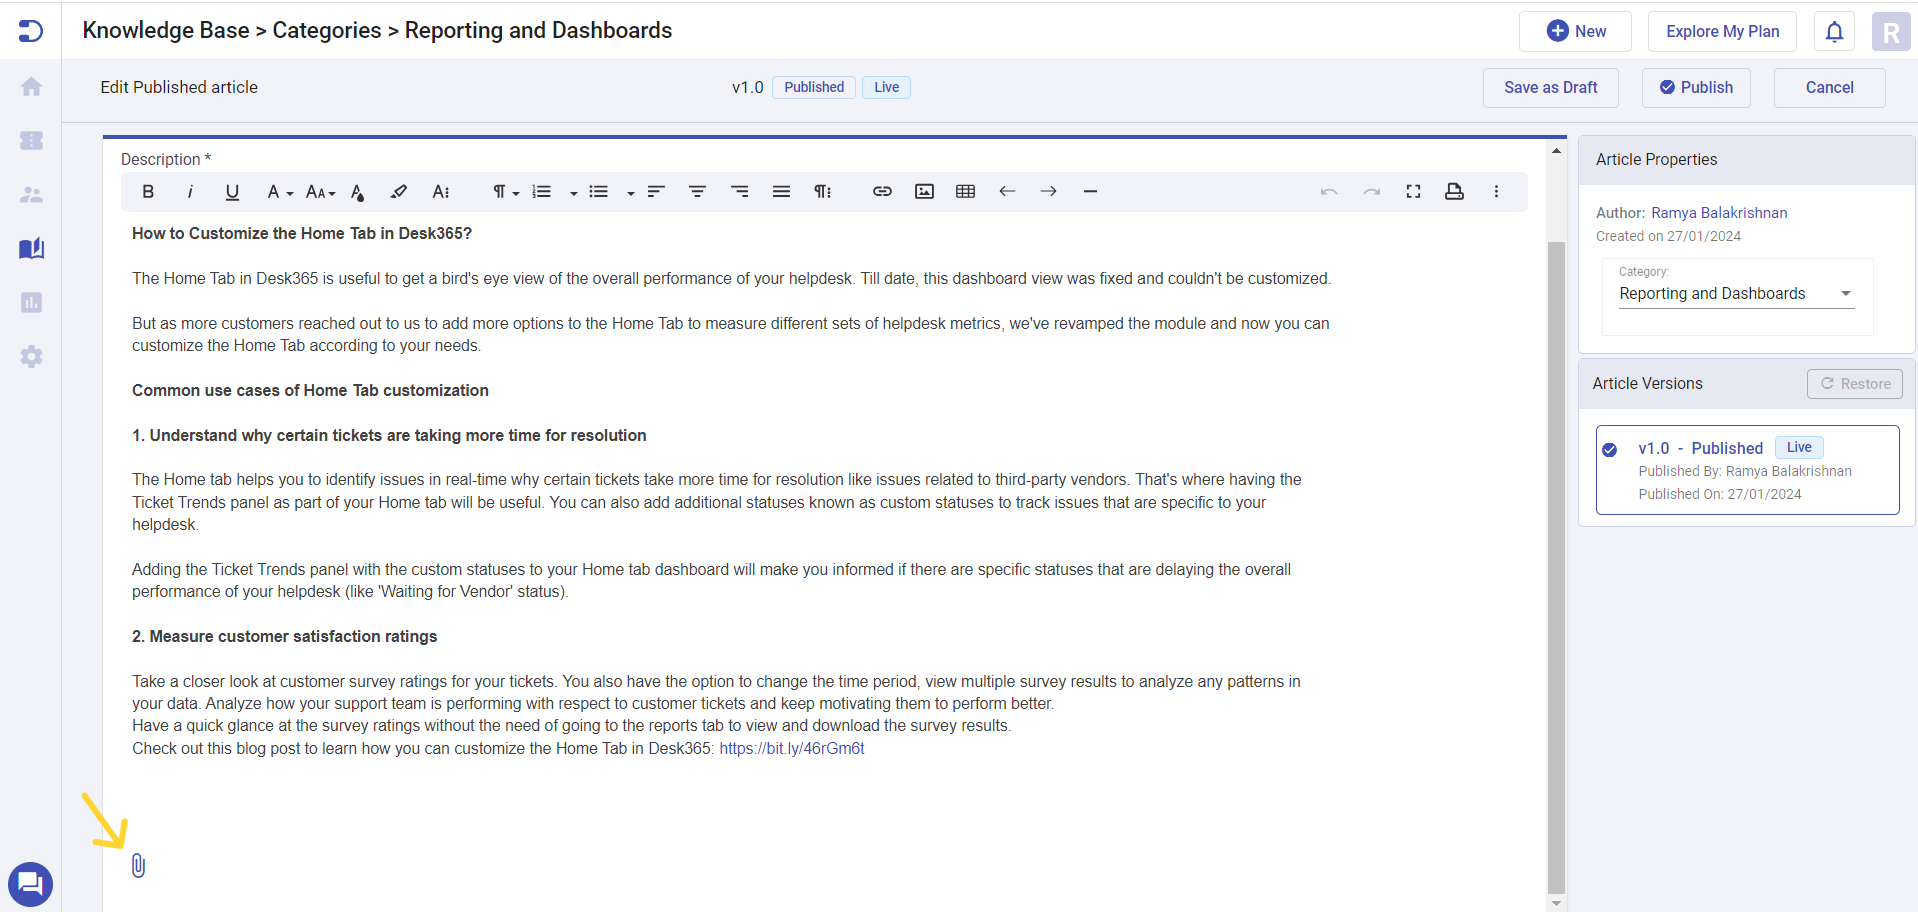The height and width of the screenshot is (912, 1918).
Task: Toggle underline formatting
Action: click(232, 191)
